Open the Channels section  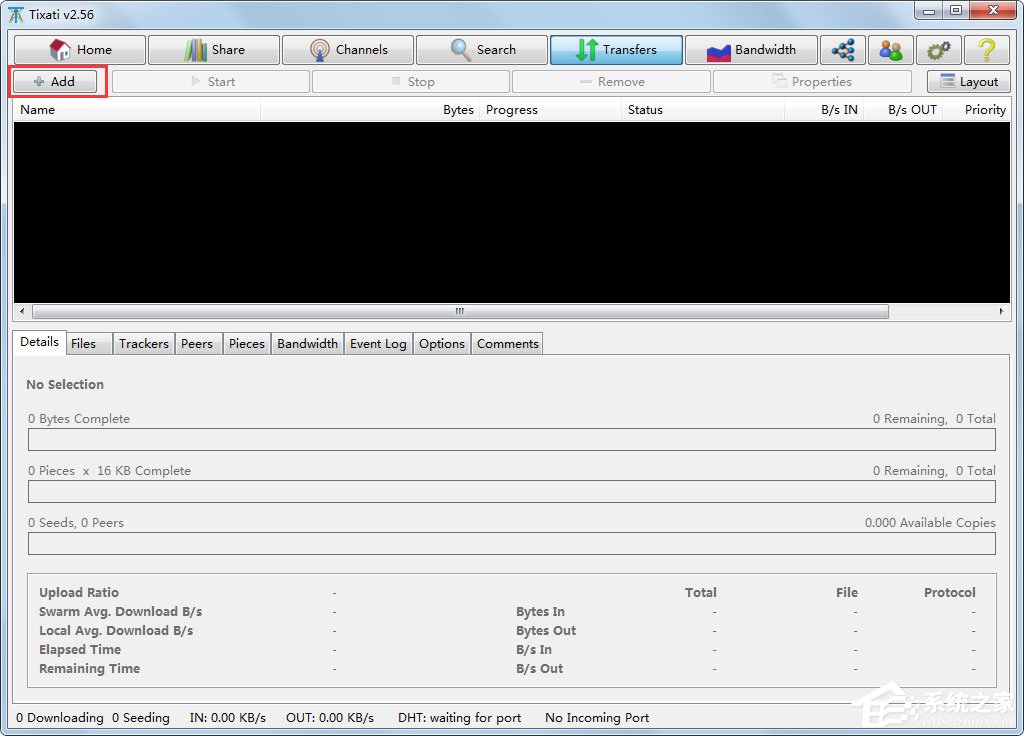click(348, 50)
